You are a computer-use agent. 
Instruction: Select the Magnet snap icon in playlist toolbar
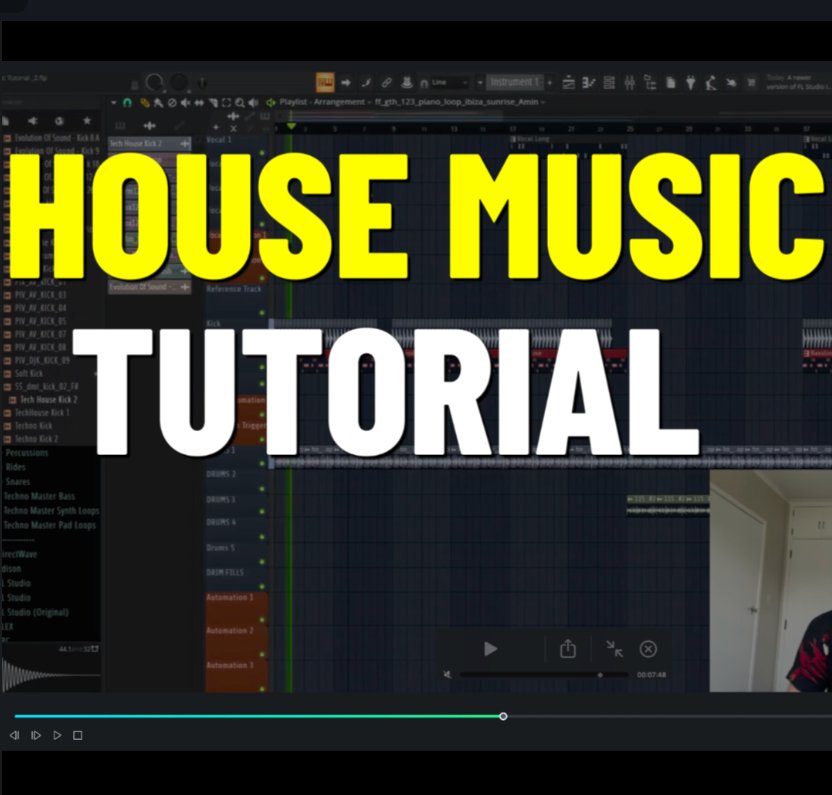point(128,103)
